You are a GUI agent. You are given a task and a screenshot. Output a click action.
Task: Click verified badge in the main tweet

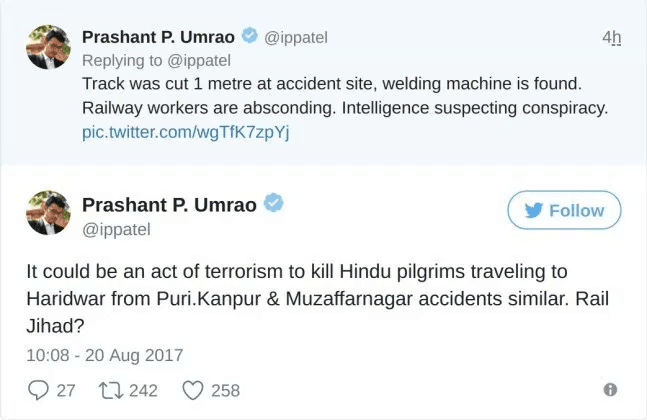coord(273,204)
